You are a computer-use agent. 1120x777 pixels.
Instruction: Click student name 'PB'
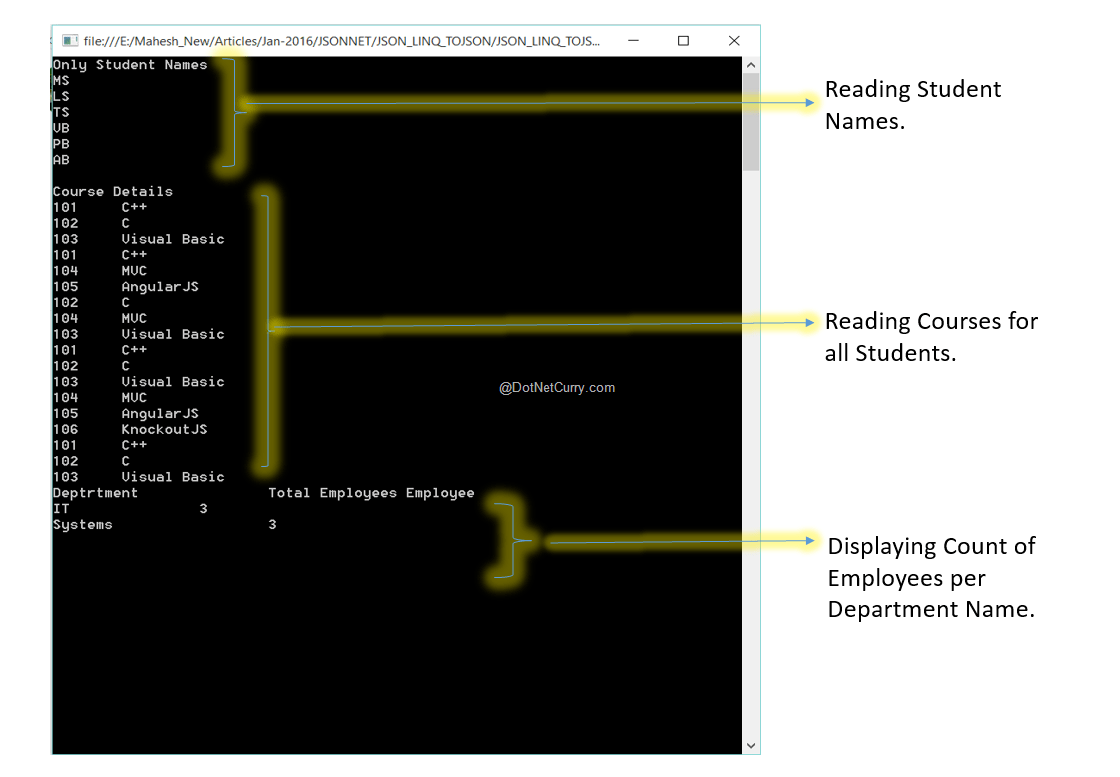pyautogui.click(x=61, y=144)
